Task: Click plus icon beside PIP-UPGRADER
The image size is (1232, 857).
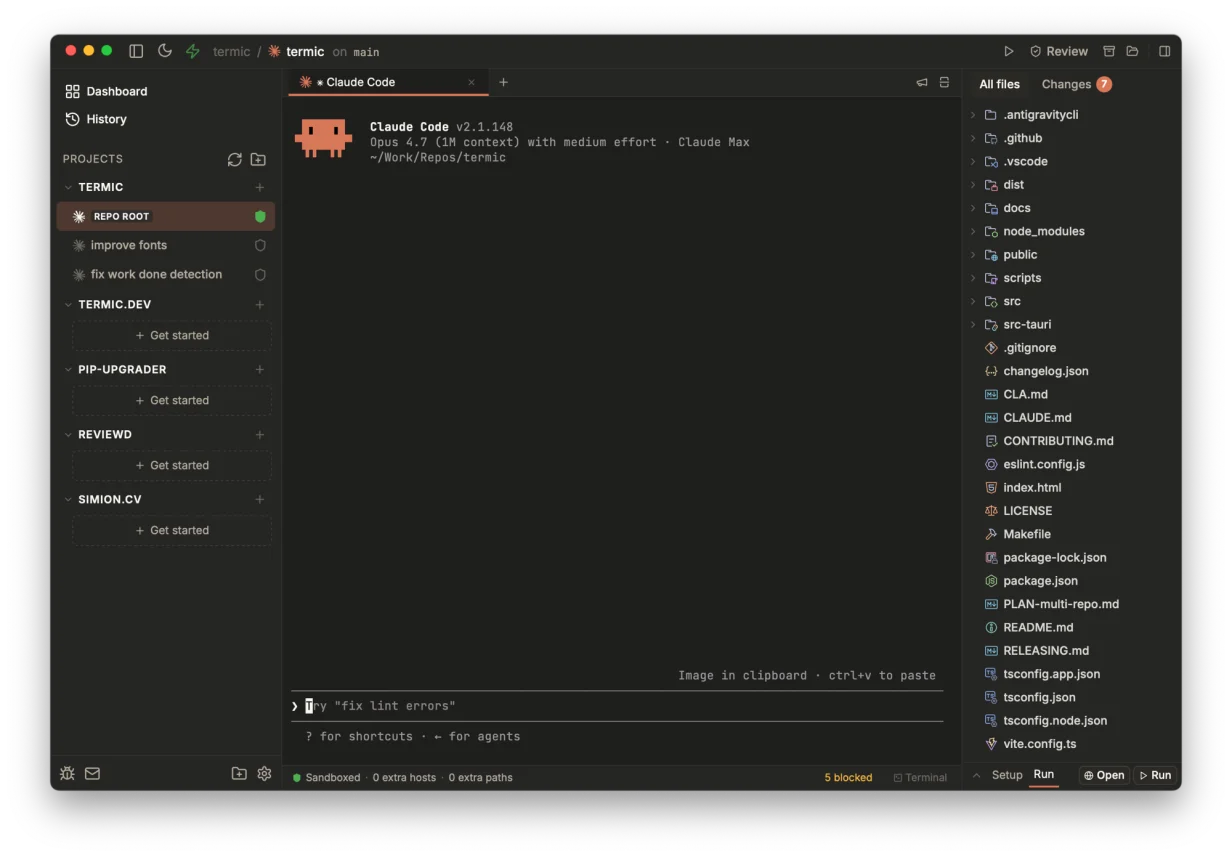Action: point(260,369)
